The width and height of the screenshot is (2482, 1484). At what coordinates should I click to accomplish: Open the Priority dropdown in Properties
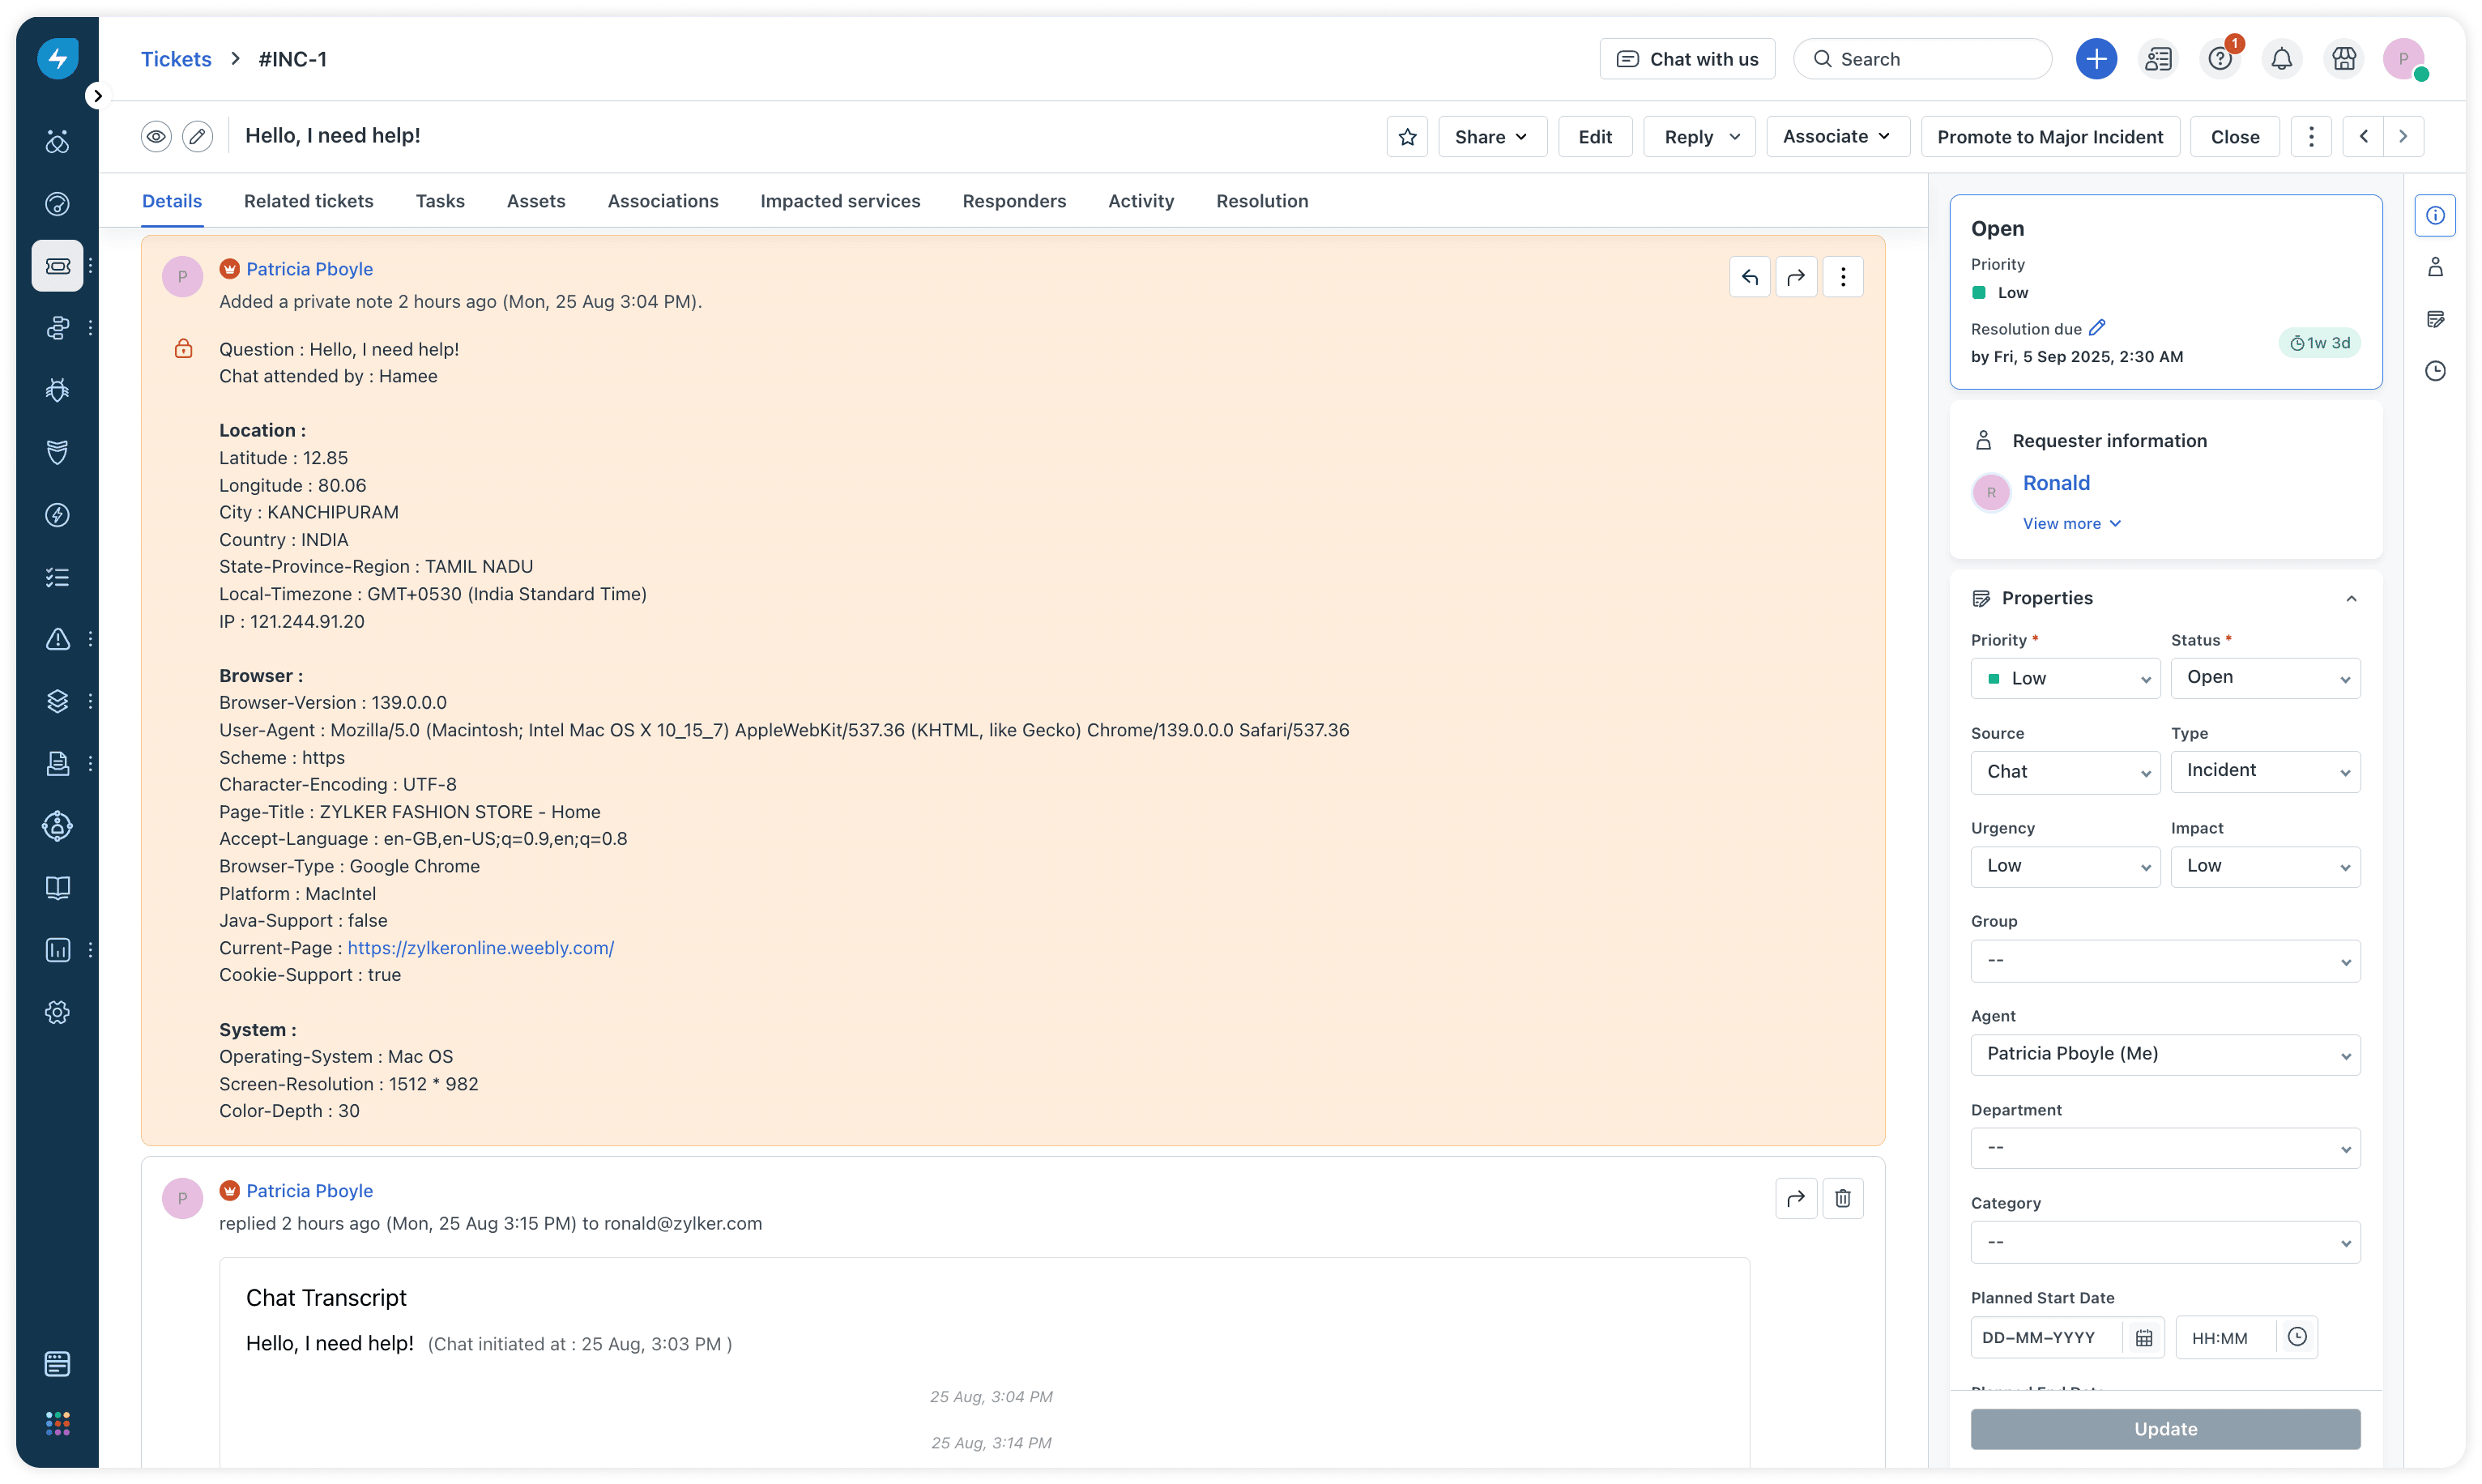pos(2065,678)
